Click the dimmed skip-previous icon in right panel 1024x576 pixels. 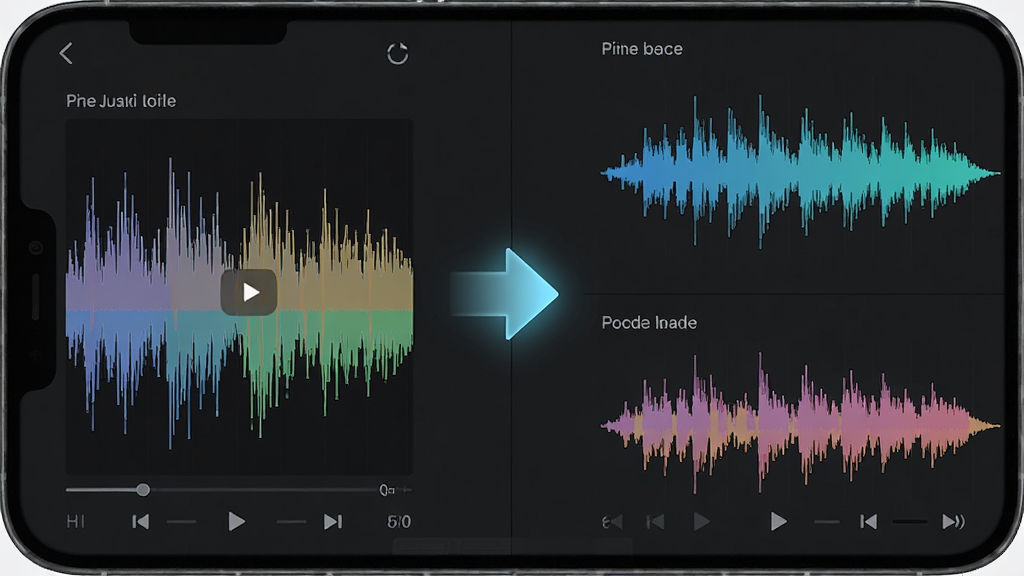tap(655, 521)
